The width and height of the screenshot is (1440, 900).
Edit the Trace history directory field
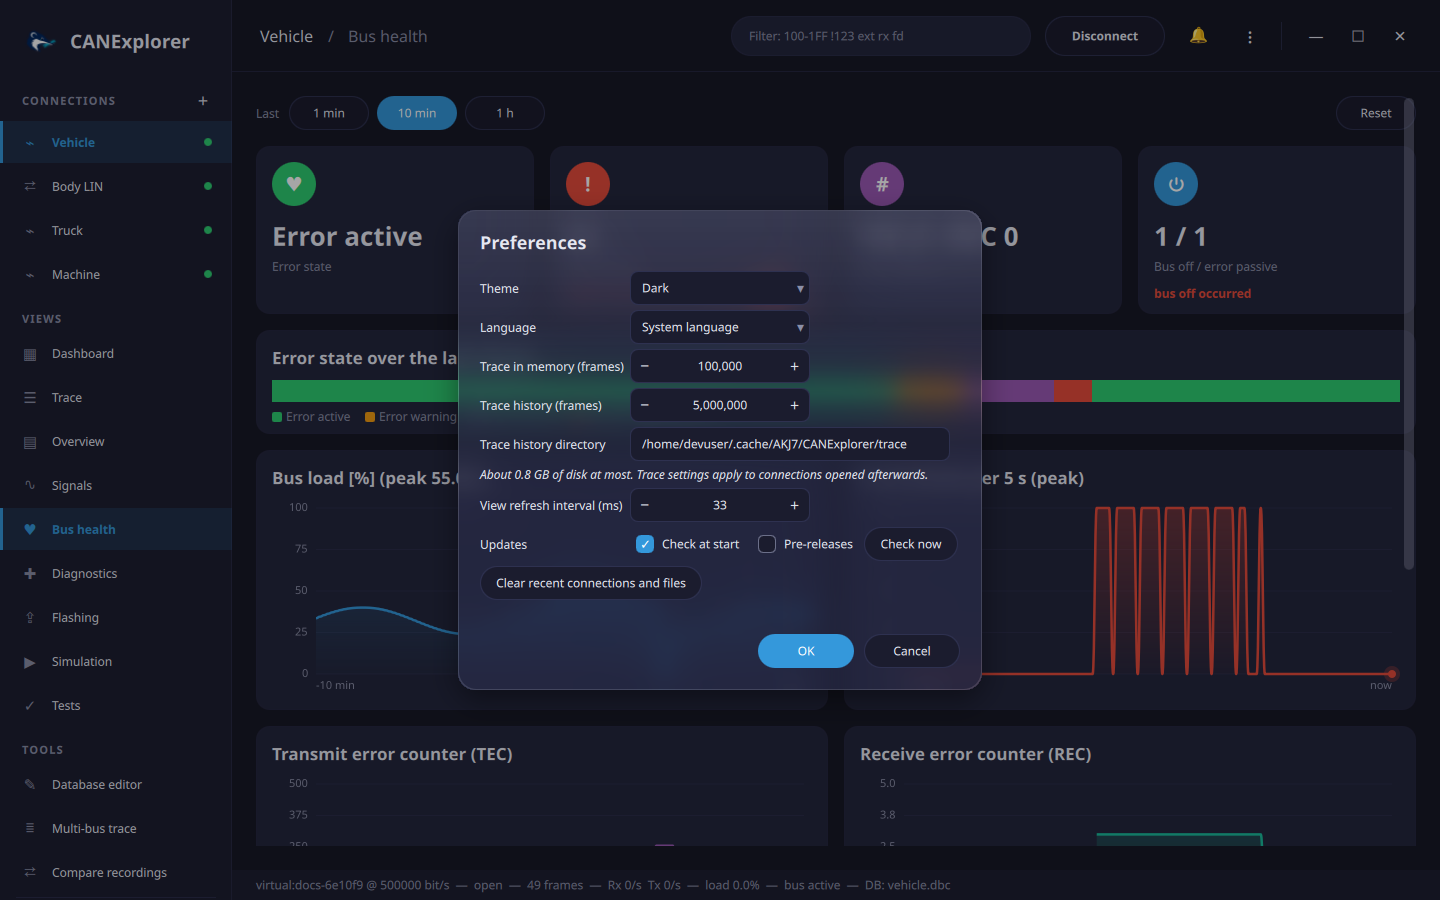tap(790, 444)
